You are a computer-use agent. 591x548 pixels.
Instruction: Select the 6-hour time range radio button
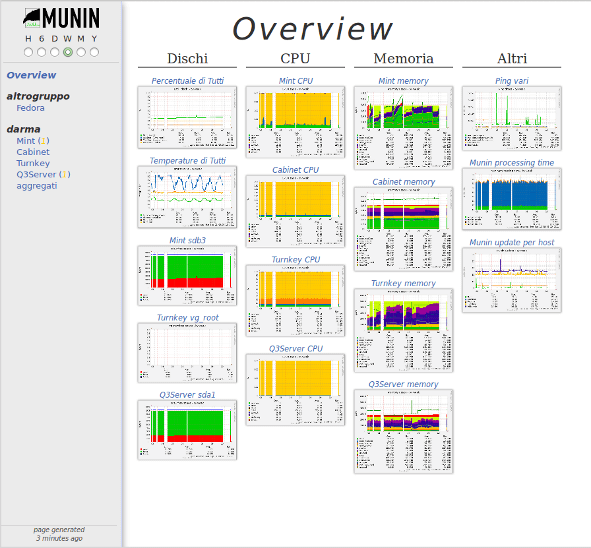41,52
